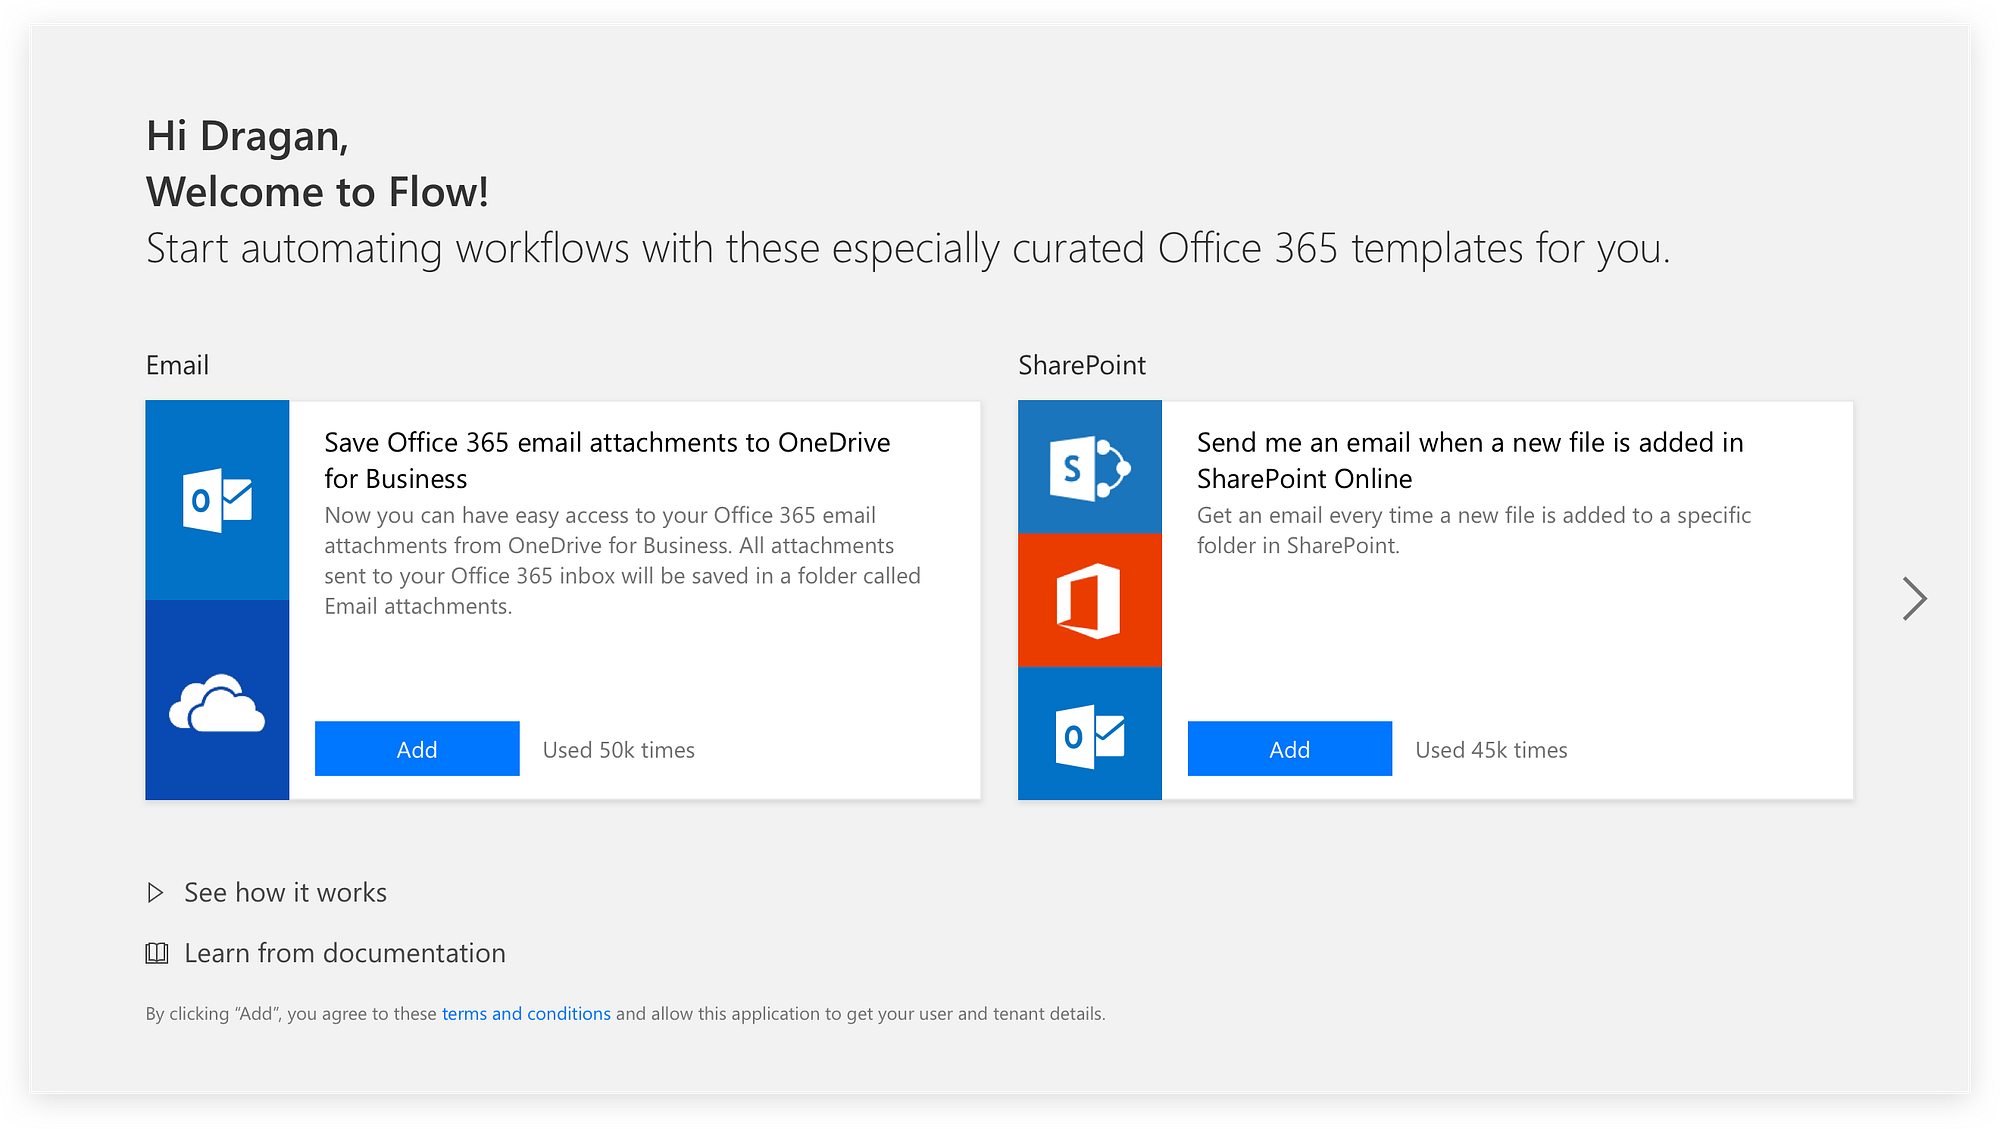Click the book icon beside documentation
The image size is (2000, 1129).
(157, 953)
